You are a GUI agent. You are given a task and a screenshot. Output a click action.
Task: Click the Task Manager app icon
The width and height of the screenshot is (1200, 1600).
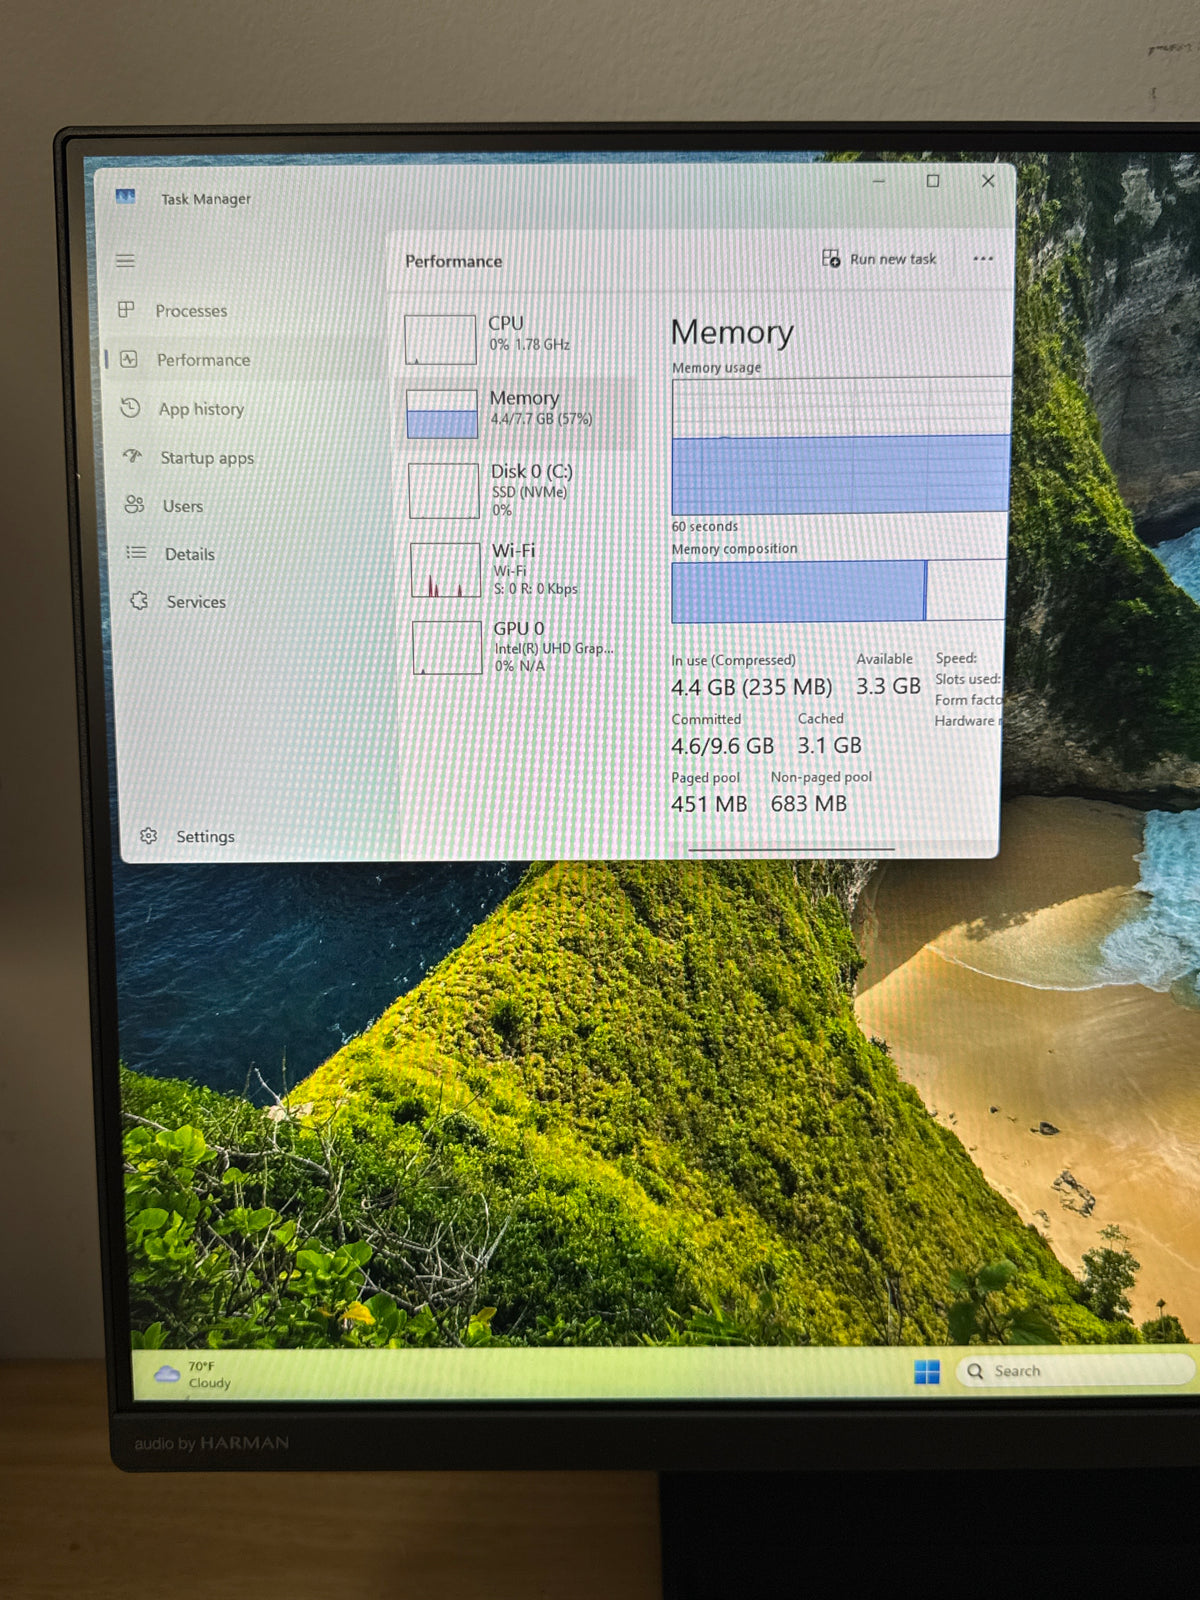point(125,197)
